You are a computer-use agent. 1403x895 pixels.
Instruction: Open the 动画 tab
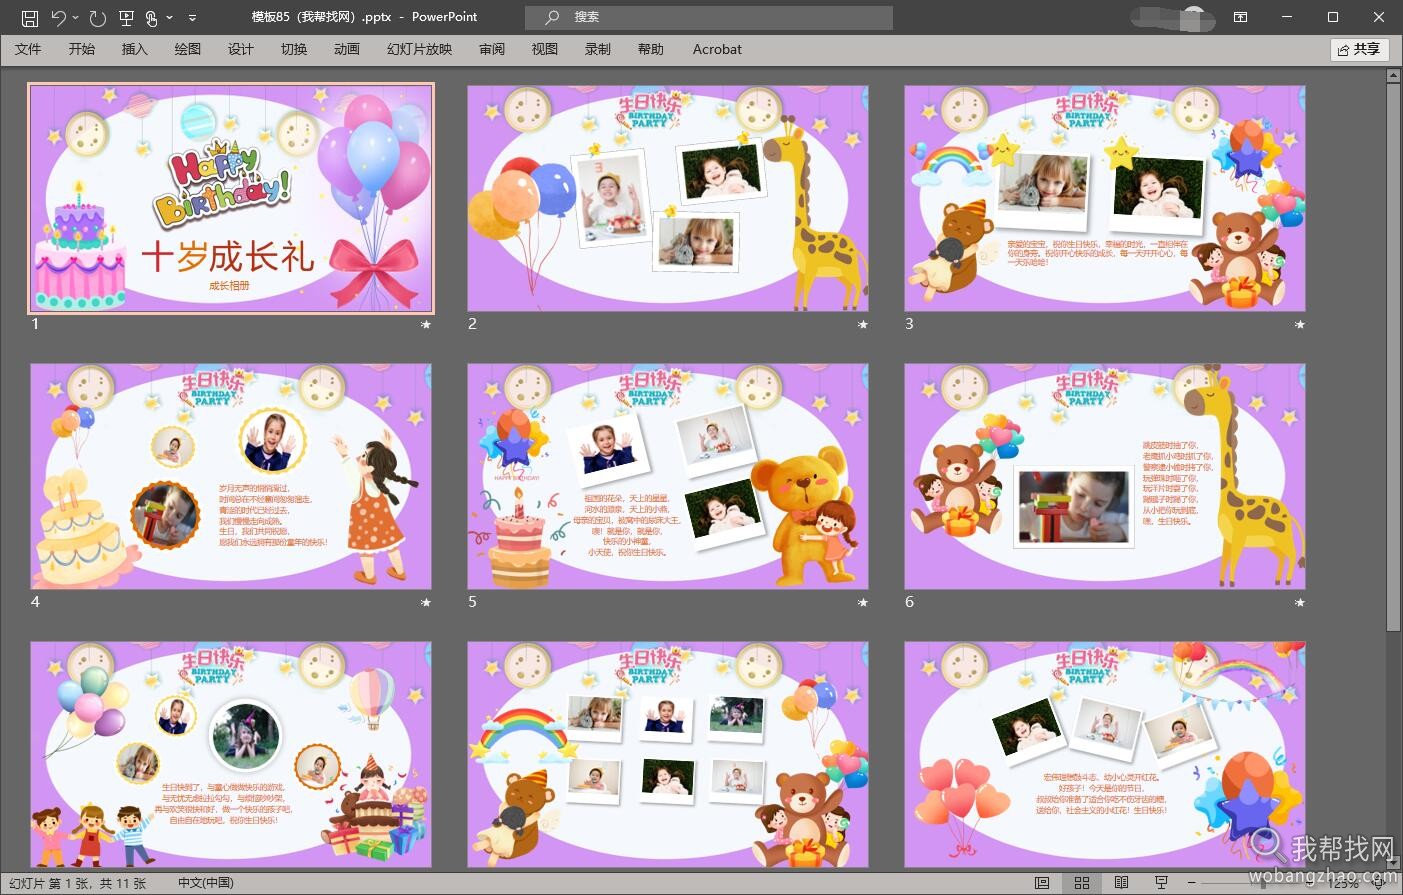pyautogui.click(x=347, y=49)
